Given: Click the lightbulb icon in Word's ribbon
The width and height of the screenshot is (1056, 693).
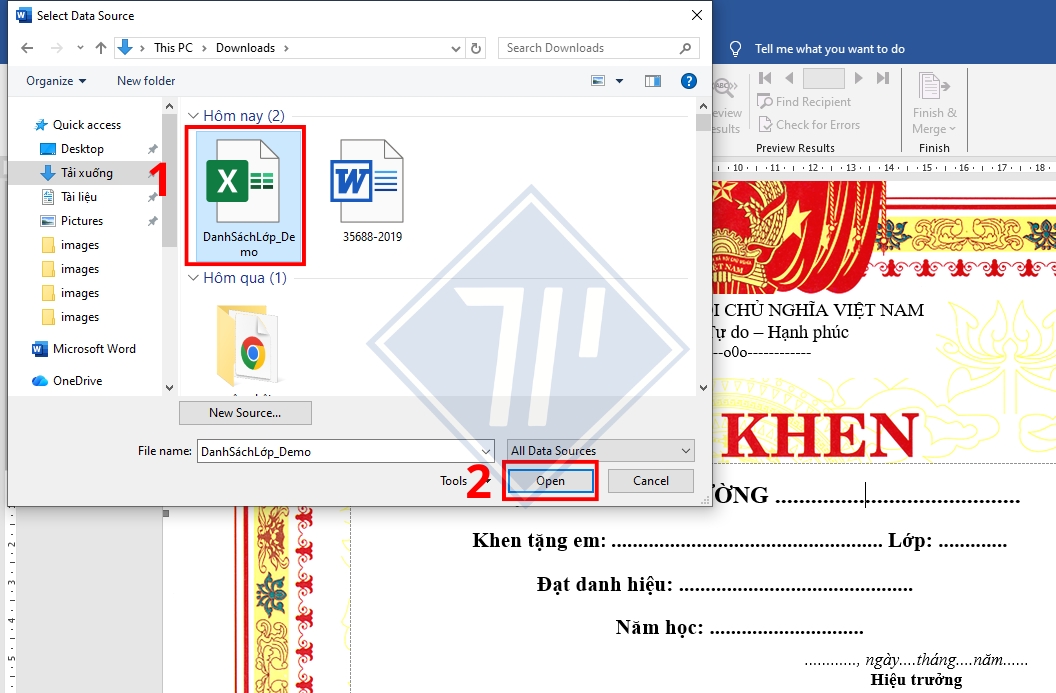Looking at the screenshot, I should pyautogui.click(x=735, y=48).
